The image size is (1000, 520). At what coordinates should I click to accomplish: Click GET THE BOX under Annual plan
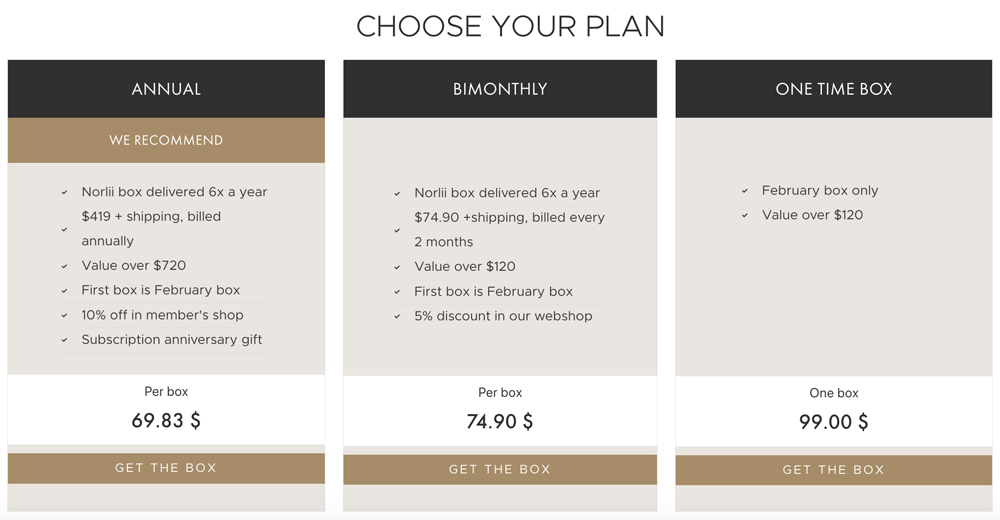(166, 468)
